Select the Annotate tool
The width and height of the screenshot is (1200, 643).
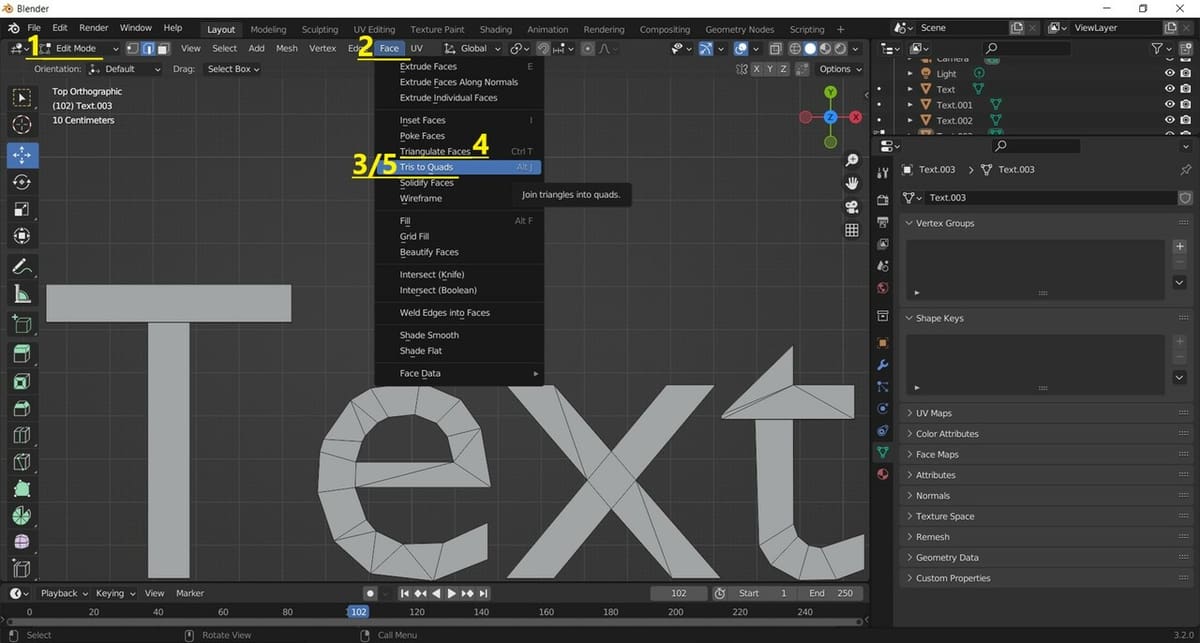point(22,268)
